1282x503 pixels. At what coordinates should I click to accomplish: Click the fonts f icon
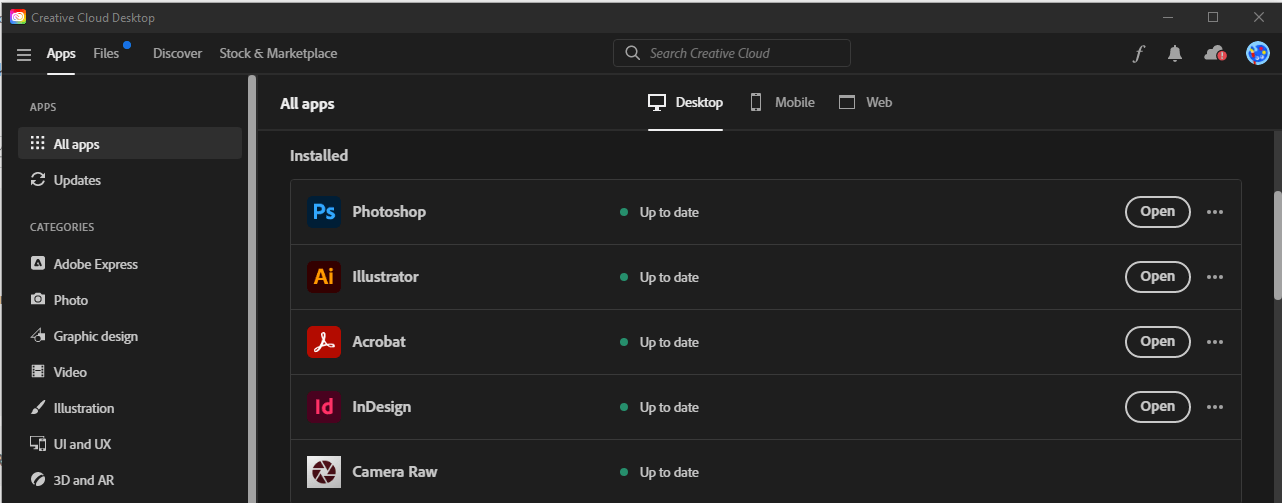1138,54
